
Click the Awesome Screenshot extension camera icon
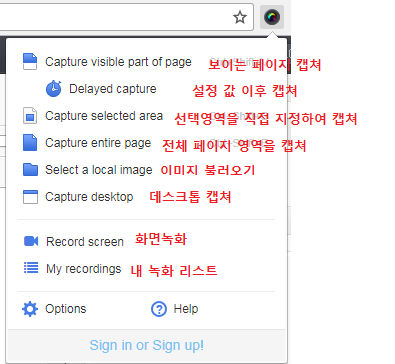pyautogui.click(x=272, y=17)
